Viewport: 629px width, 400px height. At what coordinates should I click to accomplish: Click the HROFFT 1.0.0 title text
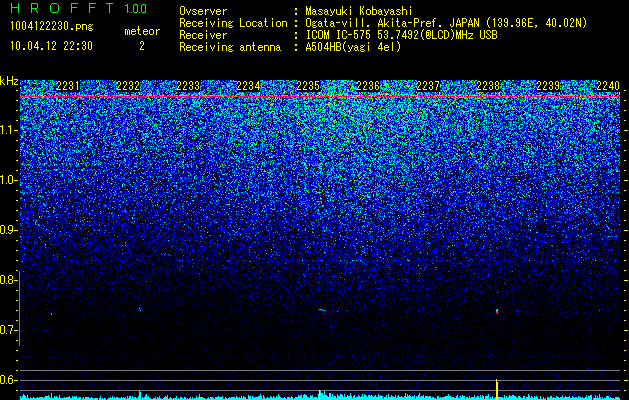[79, 8]
